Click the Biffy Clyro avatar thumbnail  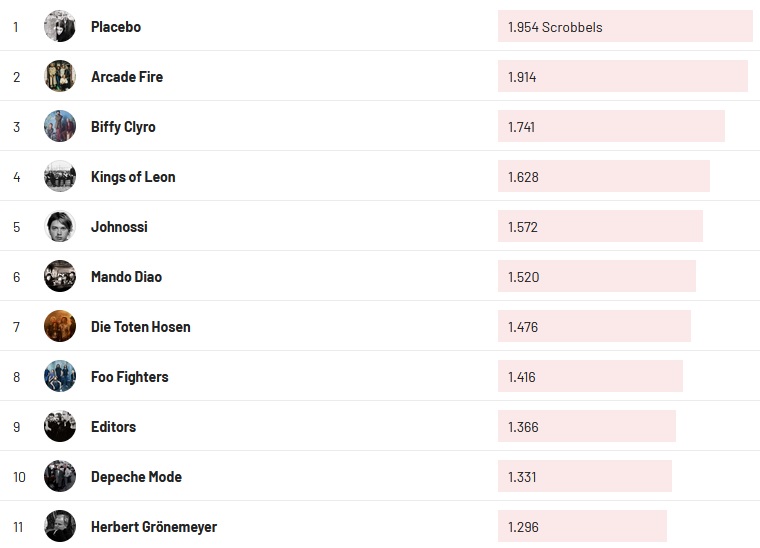tap(60, 127)
